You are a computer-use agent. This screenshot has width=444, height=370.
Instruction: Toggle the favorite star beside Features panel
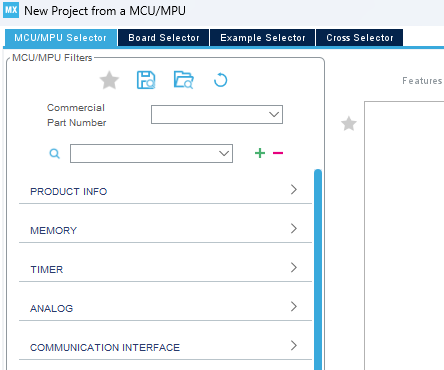point(349,124)
